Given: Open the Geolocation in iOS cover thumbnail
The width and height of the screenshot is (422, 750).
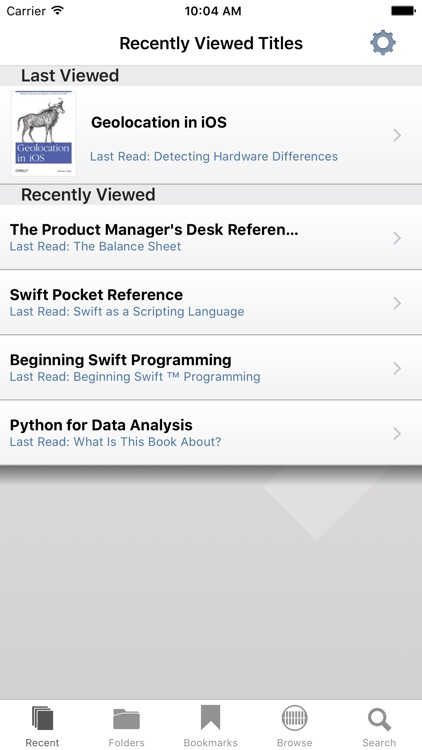Looking at the screenshot, I should click(x=44, y=133).
